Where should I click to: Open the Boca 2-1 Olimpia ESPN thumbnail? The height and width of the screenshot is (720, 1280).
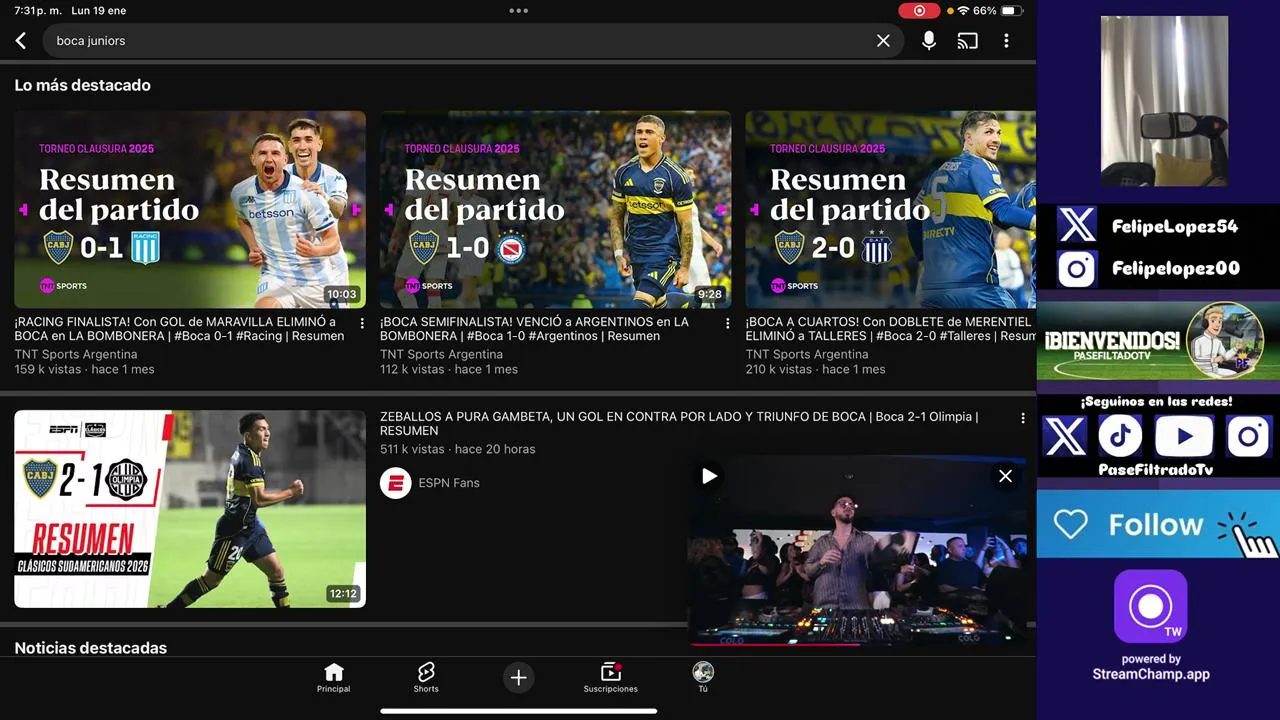click(190, 509)
